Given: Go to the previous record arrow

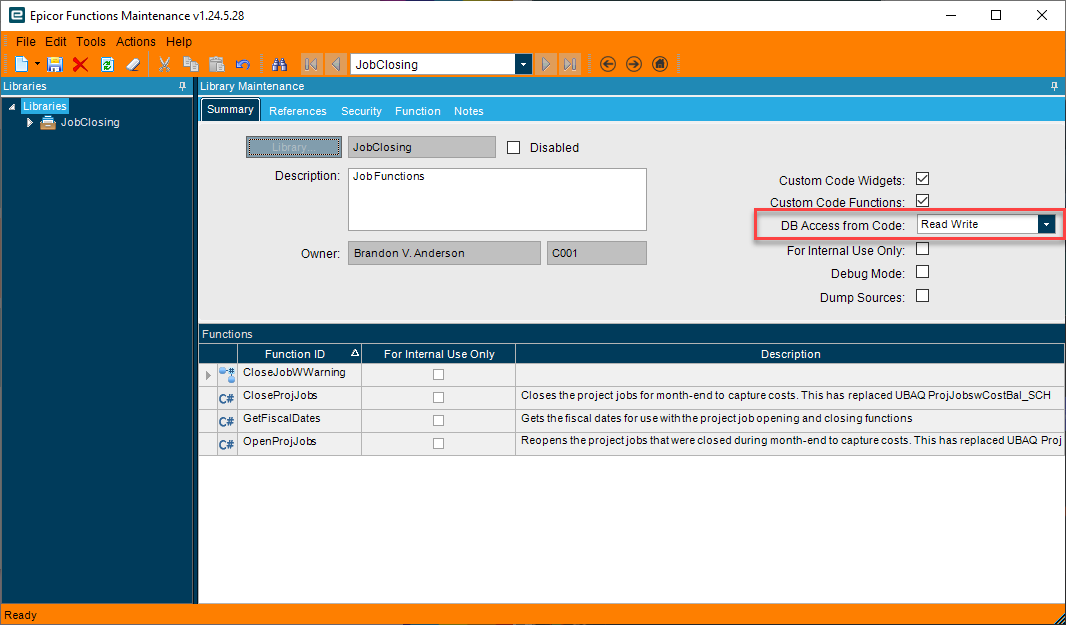Looking at the screenshot, I should point(336,64).
